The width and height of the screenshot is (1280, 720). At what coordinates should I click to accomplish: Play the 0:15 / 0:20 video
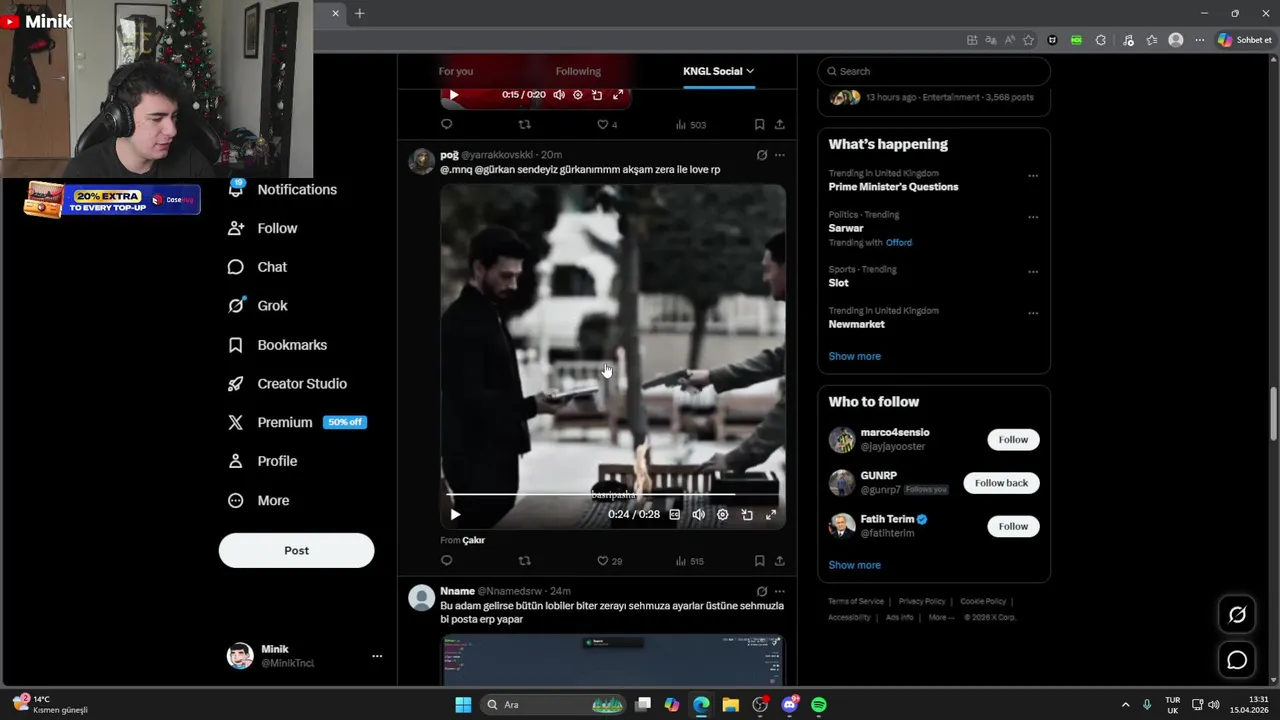pos(454,95)
